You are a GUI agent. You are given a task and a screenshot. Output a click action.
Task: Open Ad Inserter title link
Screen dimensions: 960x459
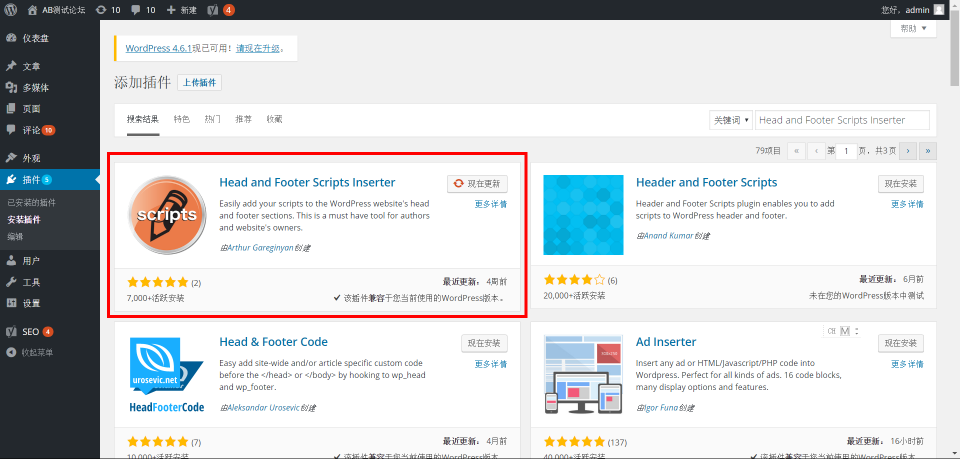pos(666,342)
